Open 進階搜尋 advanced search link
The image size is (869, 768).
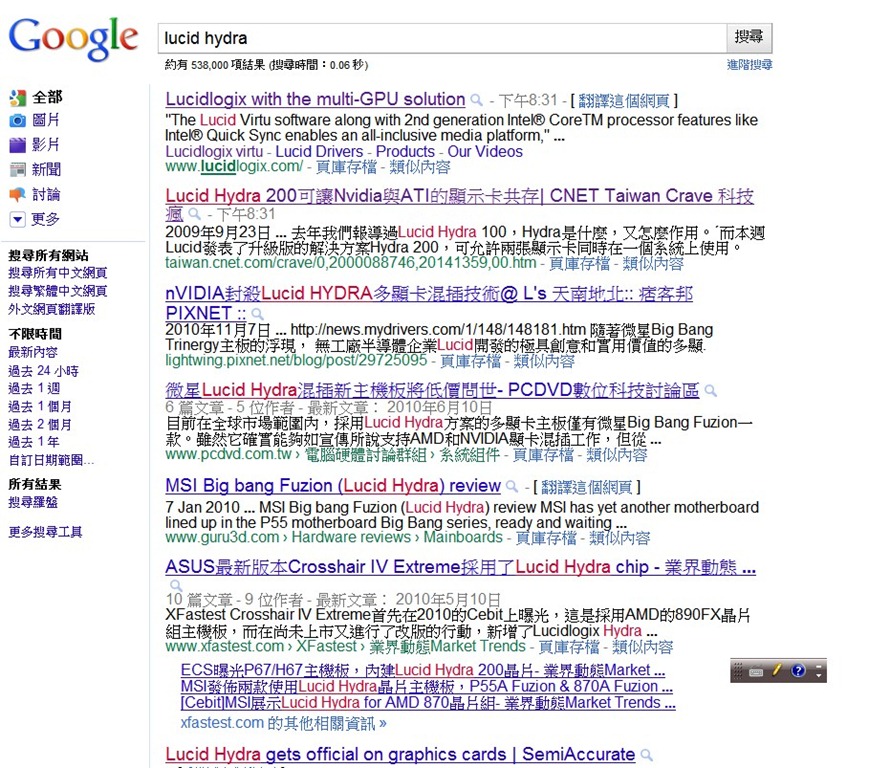(749, 65)
